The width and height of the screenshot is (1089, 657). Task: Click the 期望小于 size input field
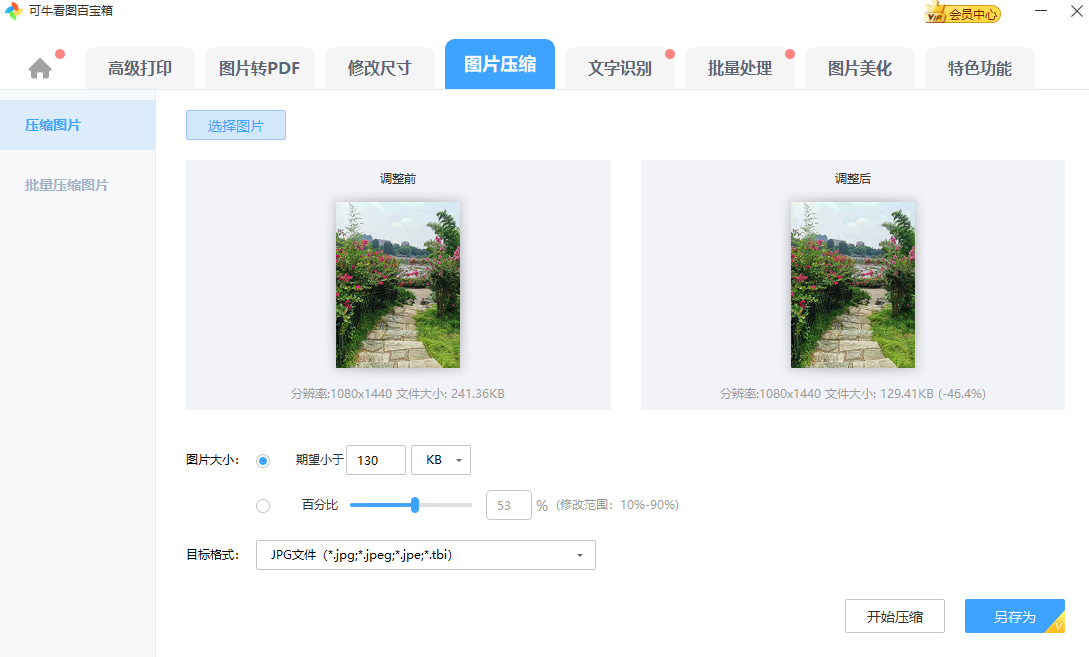376,460
